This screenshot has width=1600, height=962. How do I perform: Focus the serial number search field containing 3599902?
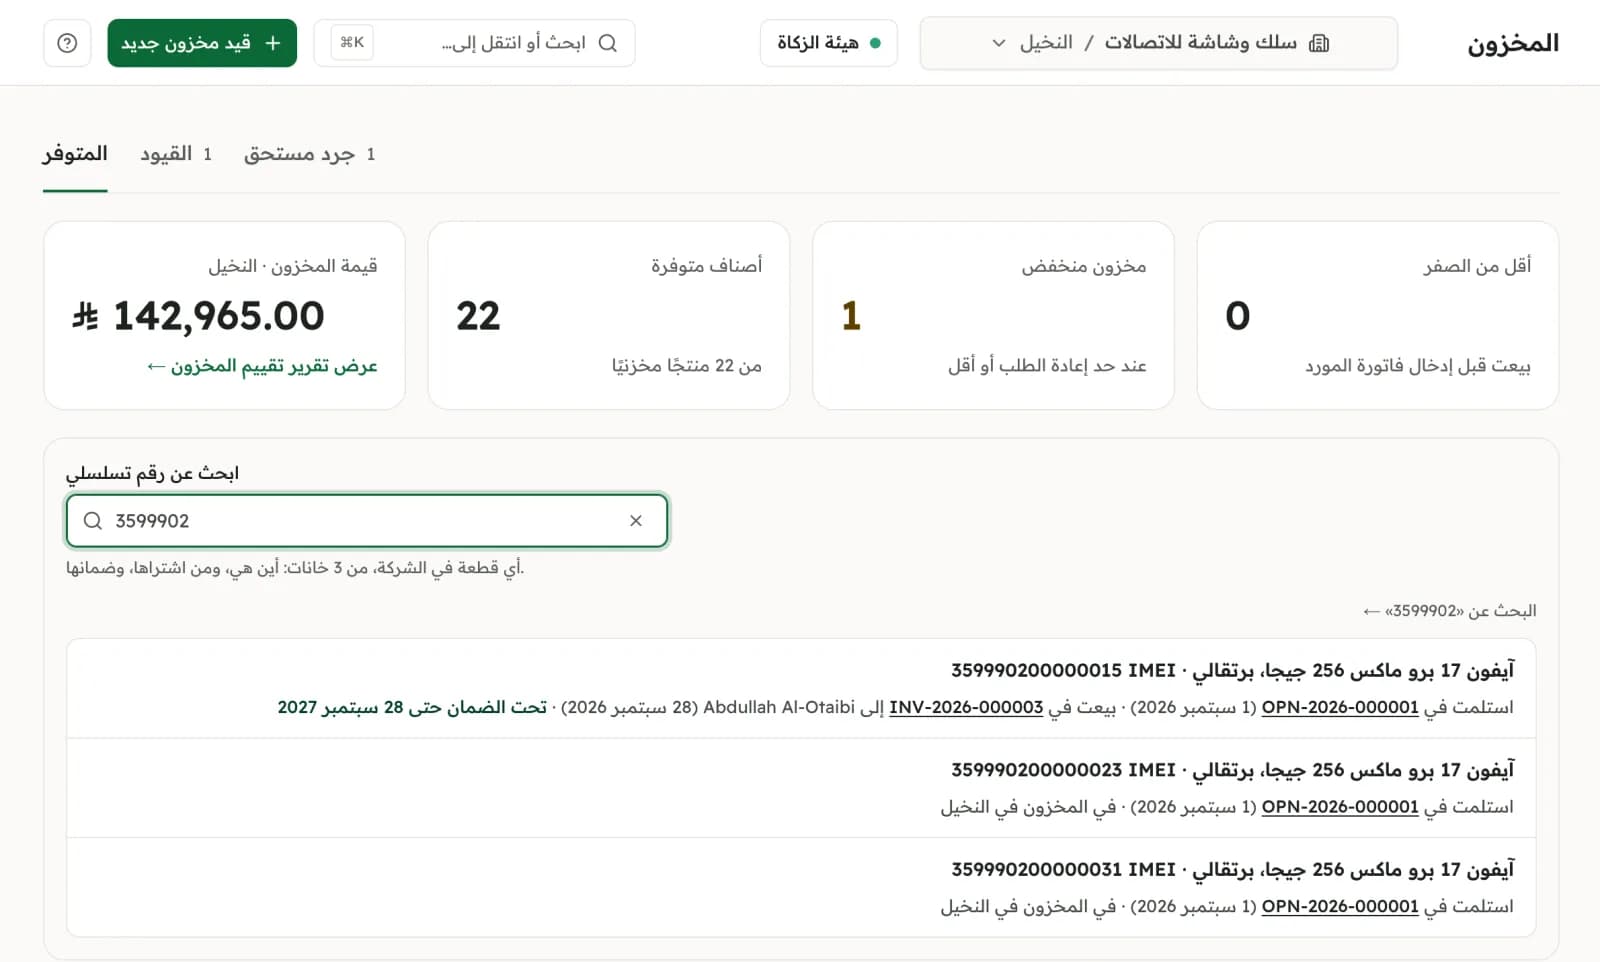pos(367,521)
